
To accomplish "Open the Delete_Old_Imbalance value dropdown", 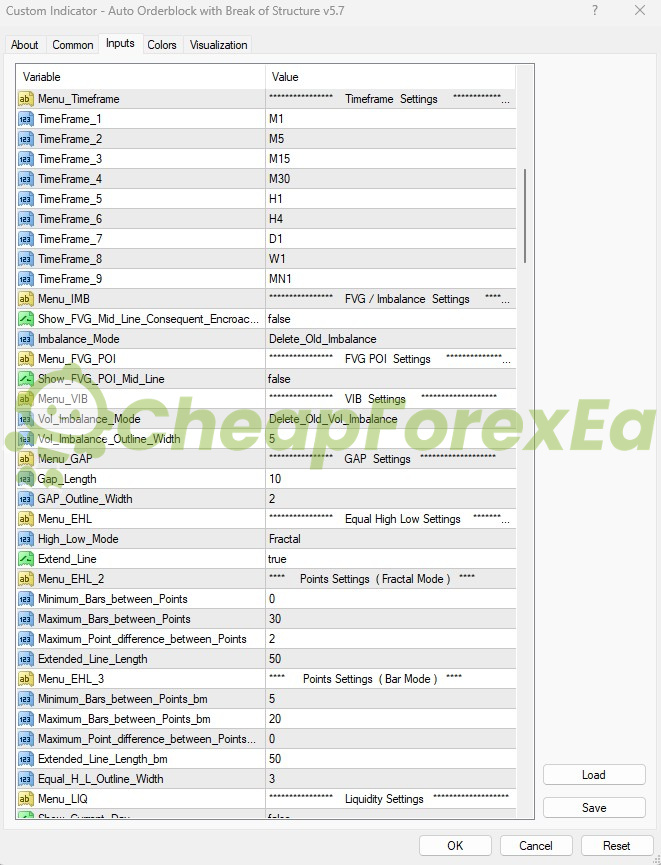I will point(391,339).
